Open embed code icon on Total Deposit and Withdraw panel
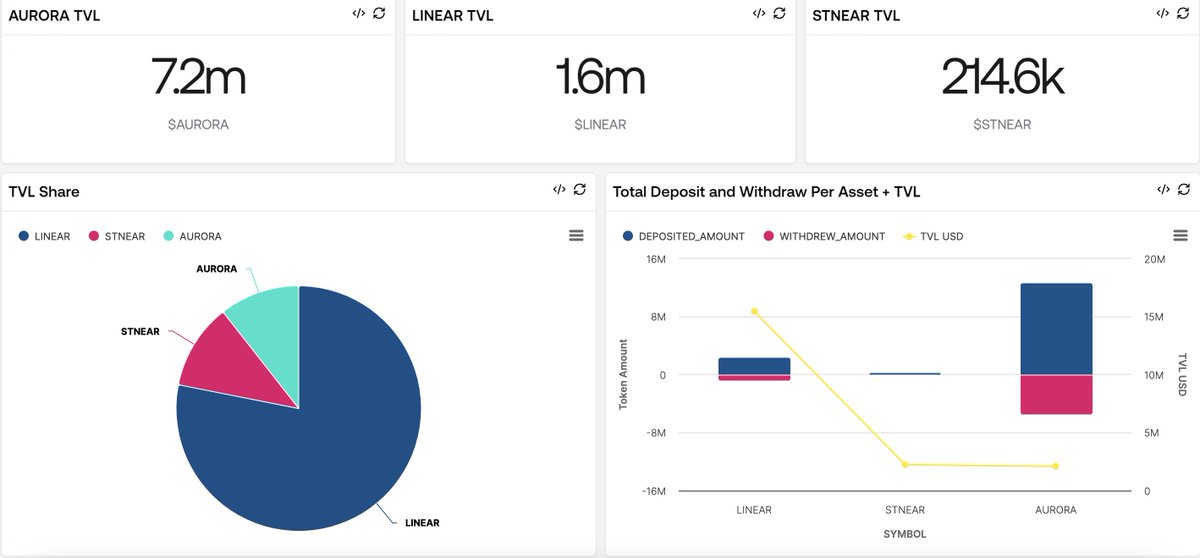 pyautogui.click(x=1163, y=189)
